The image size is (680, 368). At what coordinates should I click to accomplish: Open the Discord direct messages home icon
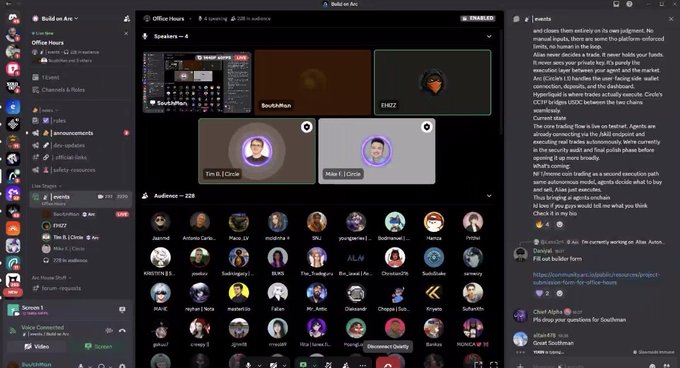click(13, 19)
